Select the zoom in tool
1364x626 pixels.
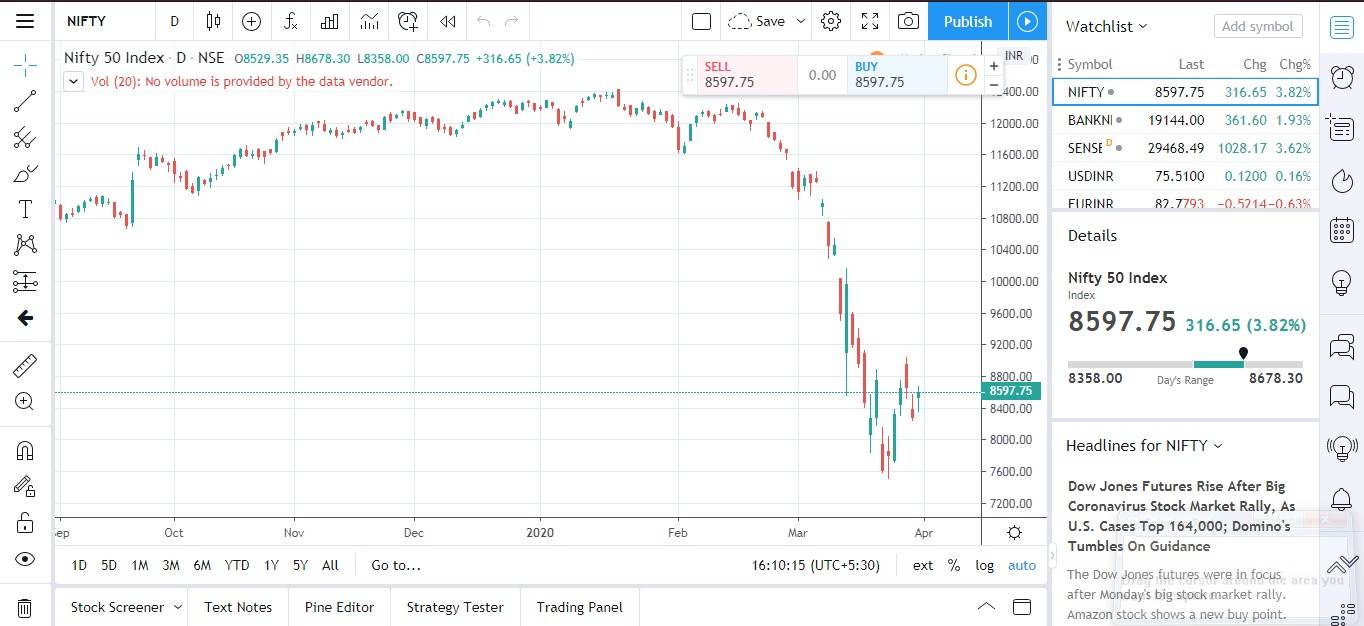pos(25,402)
